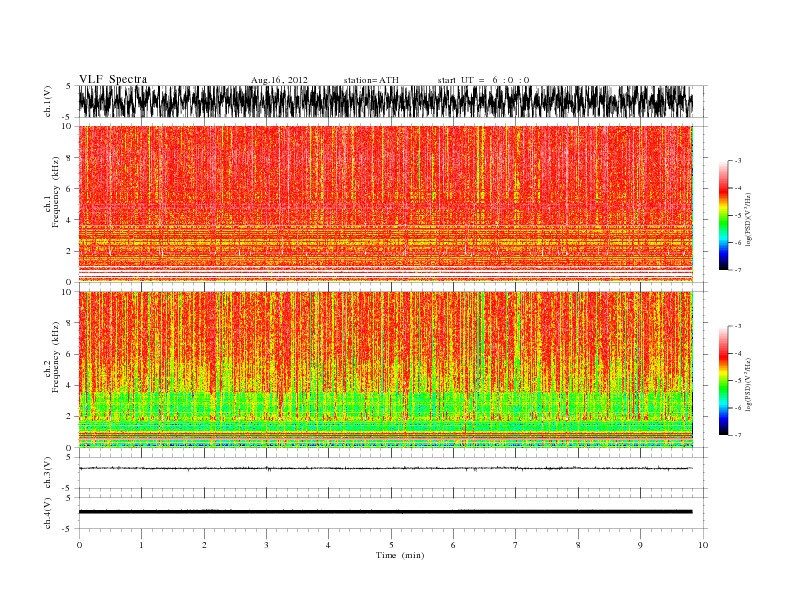Click inside the ch.2 spectrogram panel
792x612 pixels.
click(385, 370)
